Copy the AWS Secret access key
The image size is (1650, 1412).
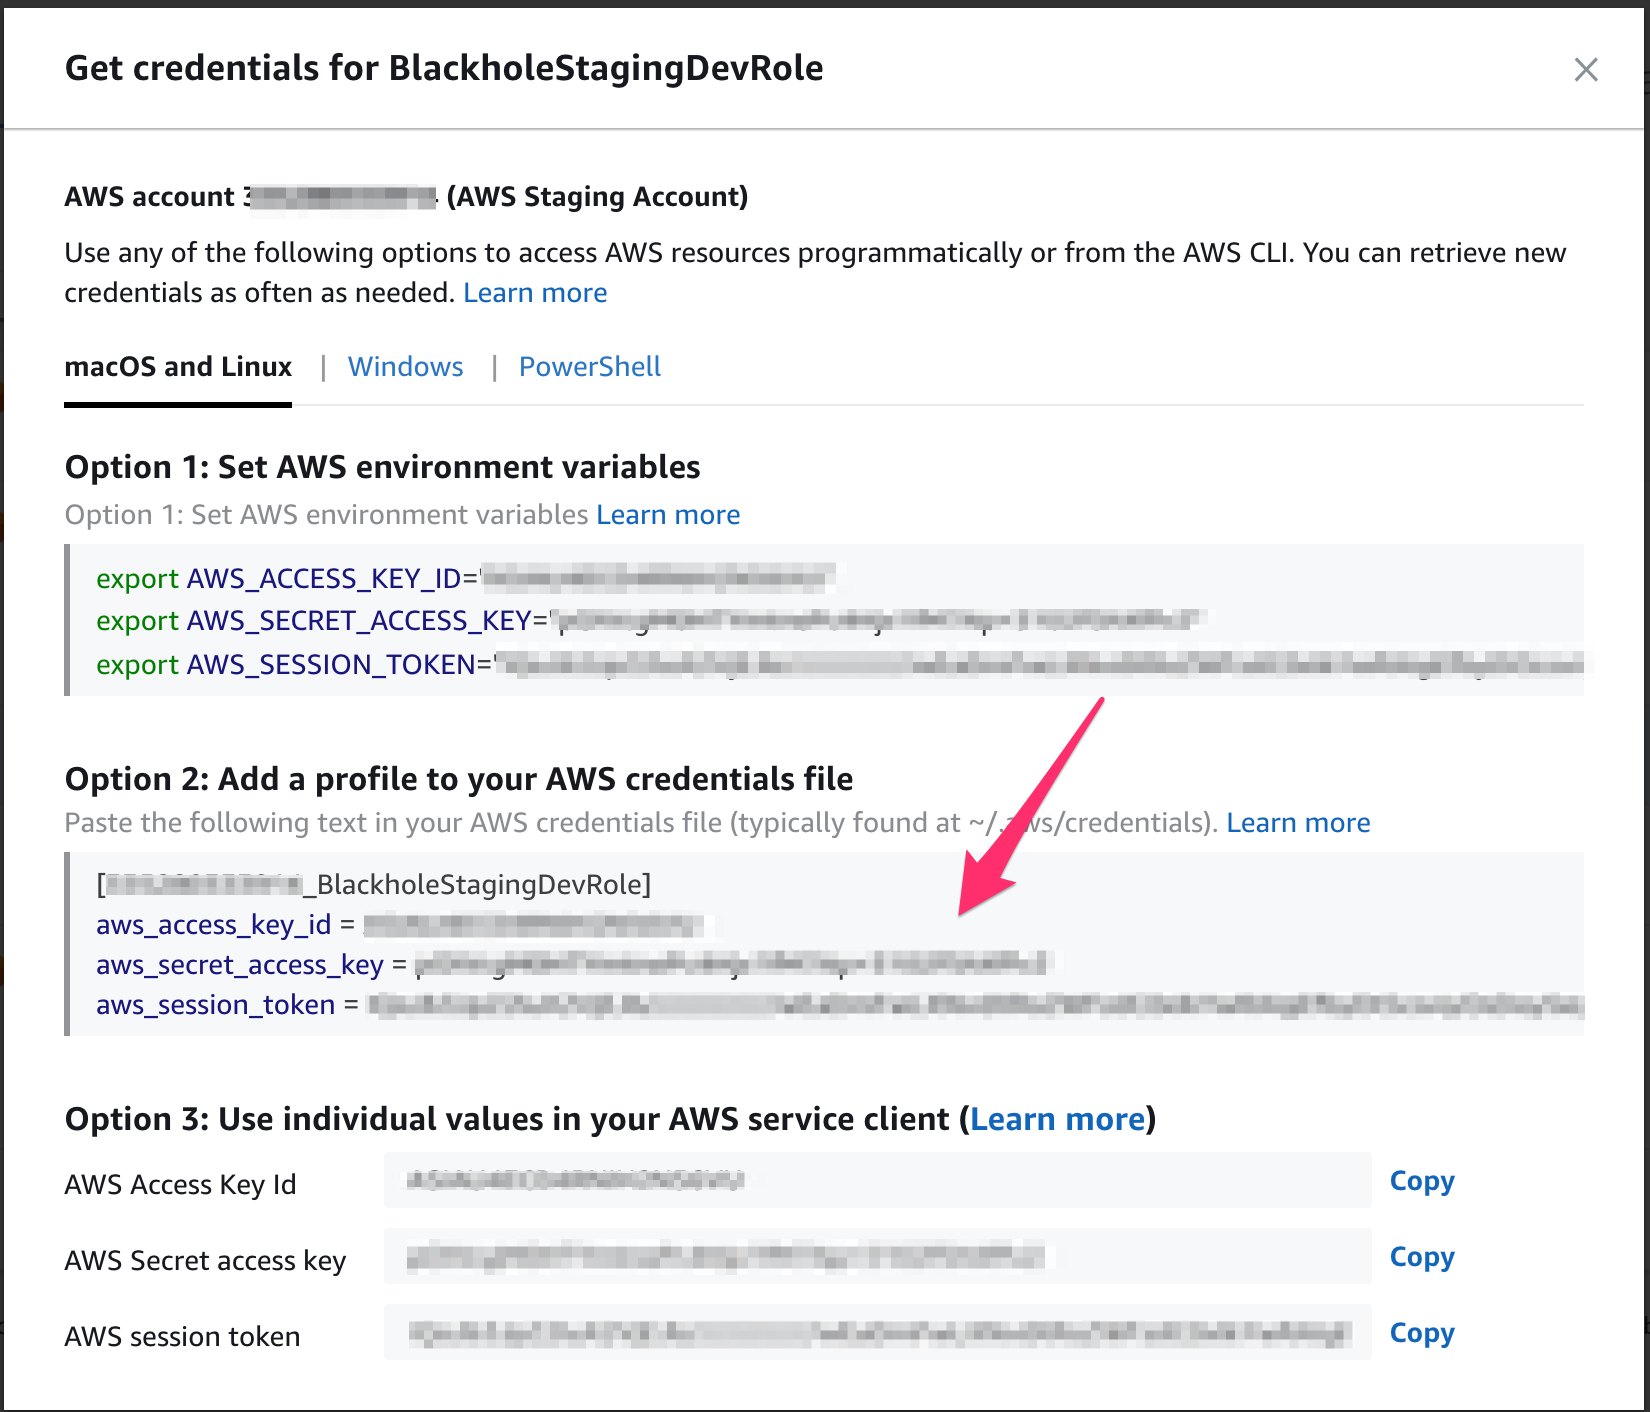point(1422,1257)
